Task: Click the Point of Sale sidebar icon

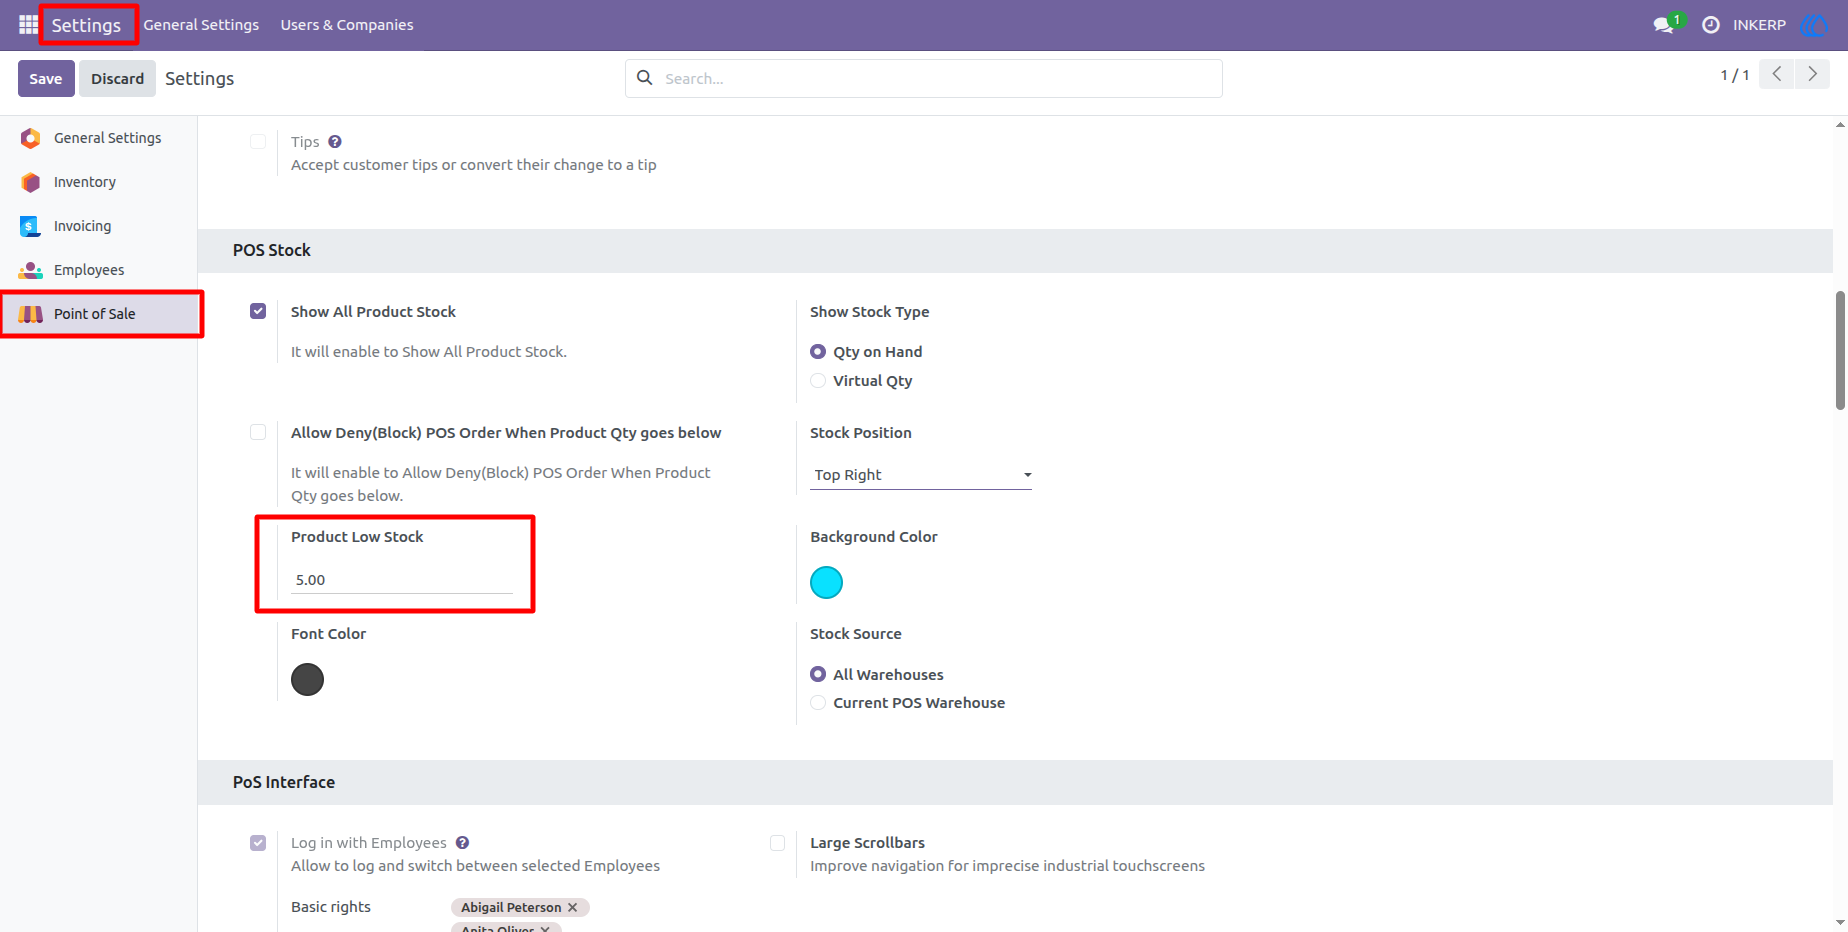Action: point(31,314)
